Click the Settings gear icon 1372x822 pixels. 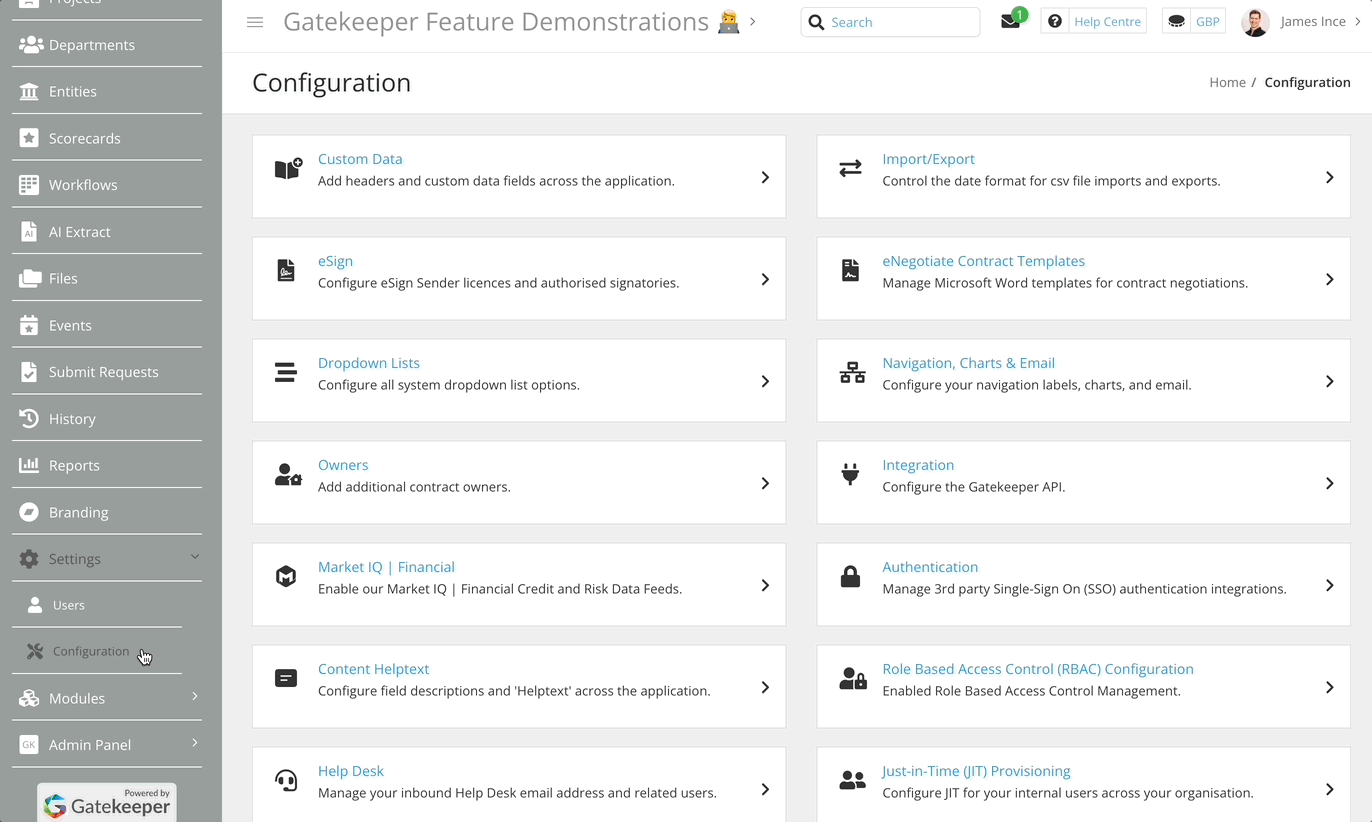(x=29, y=559)
